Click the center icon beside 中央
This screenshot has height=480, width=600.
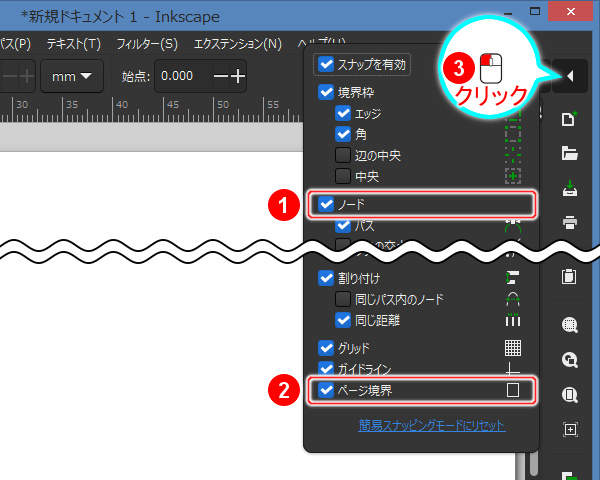513,176
